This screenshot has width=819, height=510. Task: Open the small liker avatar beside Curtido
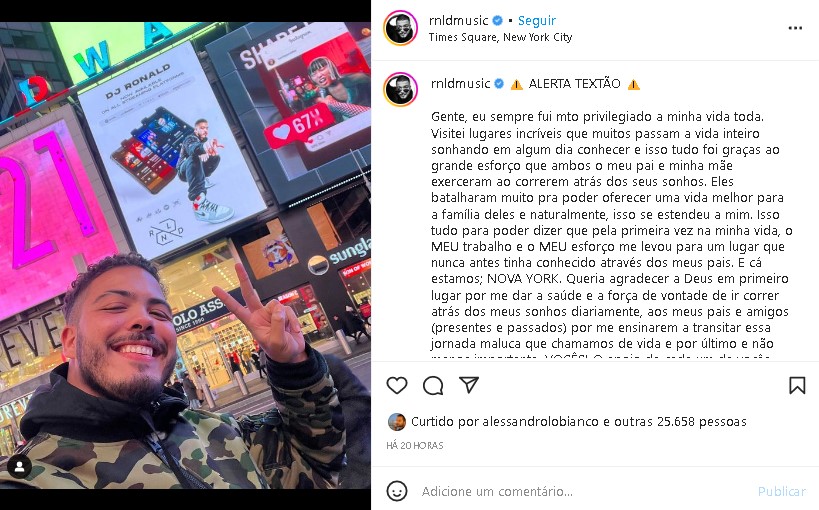[397, 422]
